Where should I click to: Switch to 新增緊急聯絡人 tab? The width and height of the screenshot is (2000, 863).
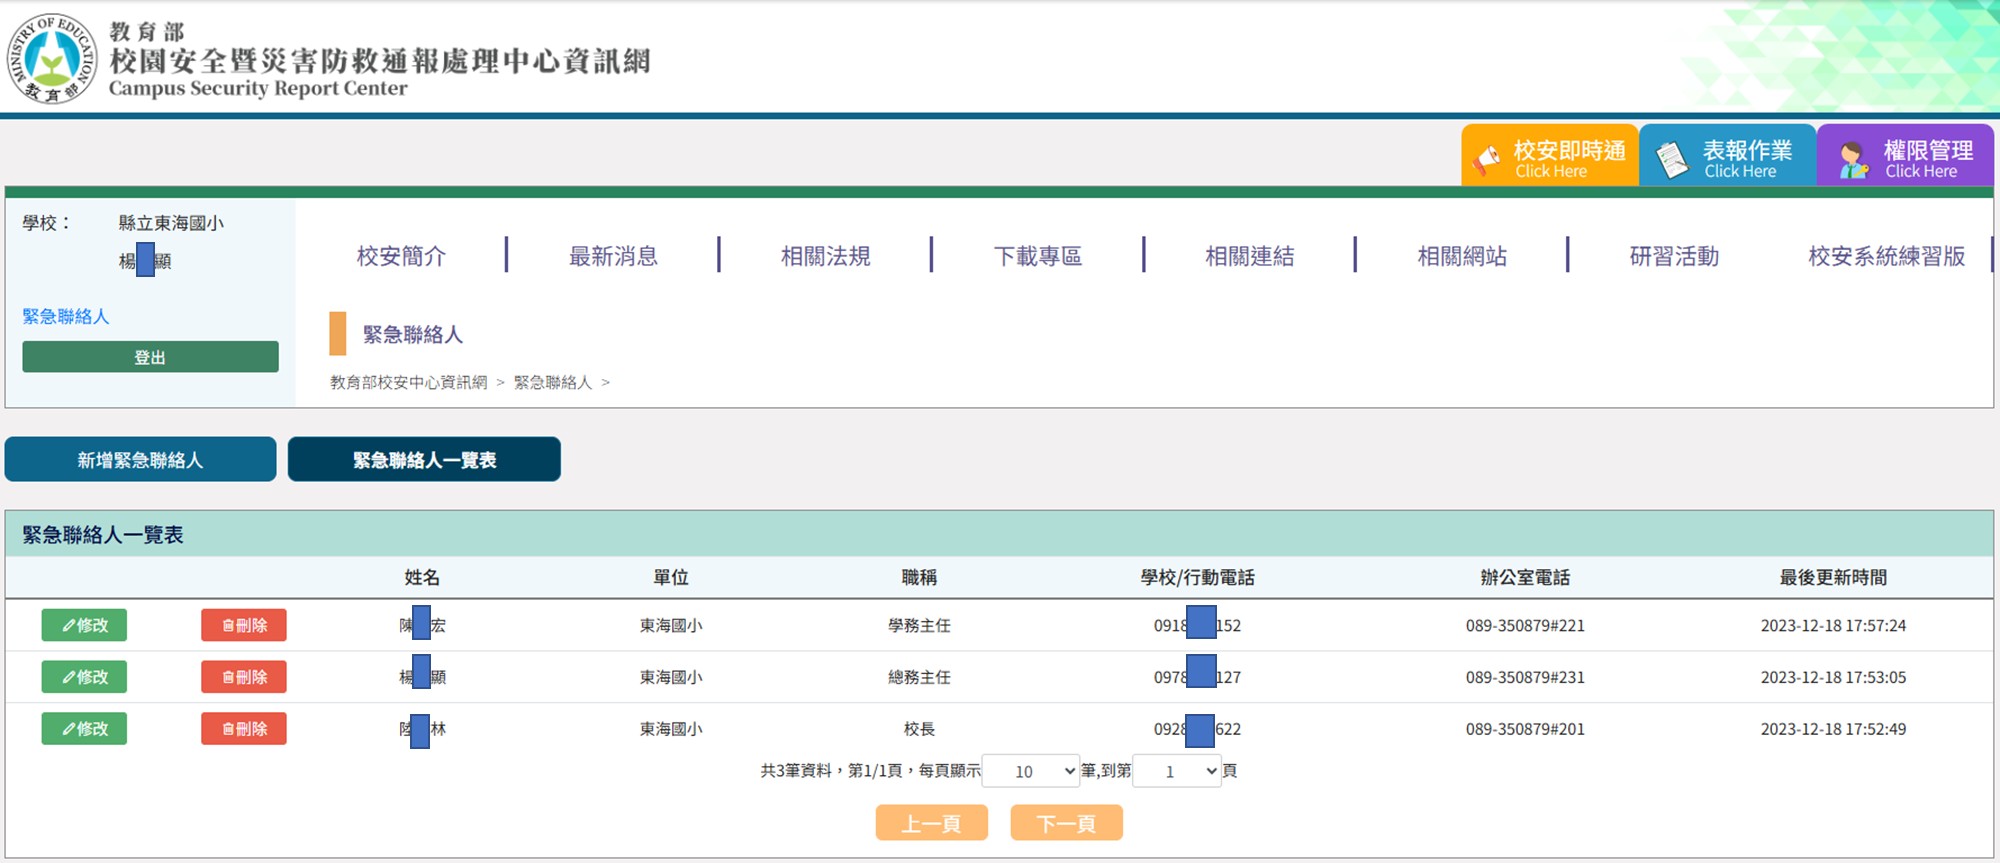tap(140, 460)
